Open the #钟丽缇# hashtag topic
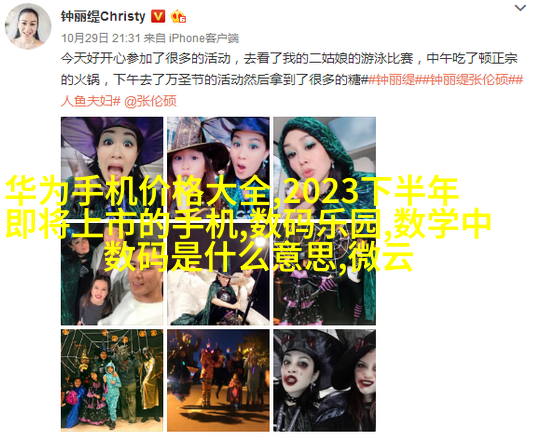 [392, 79]
